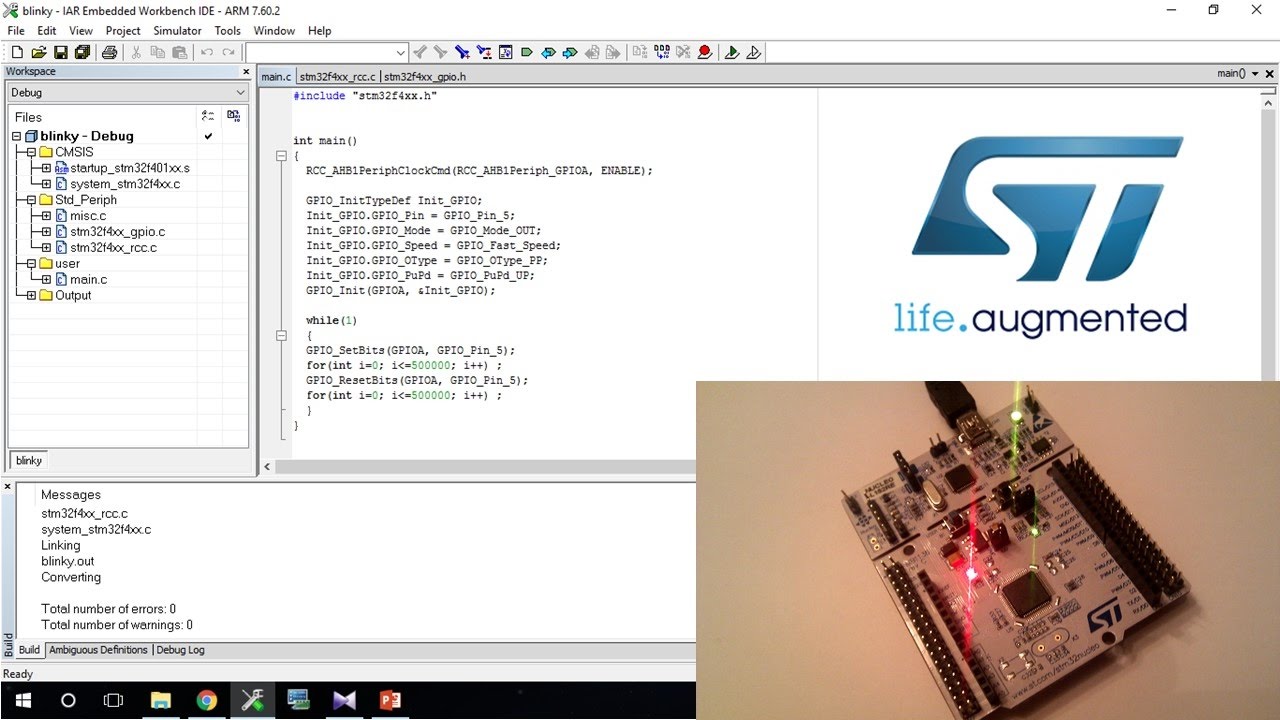Toggle a bookmark with the green bookmark icon

(x=527, y=52)
